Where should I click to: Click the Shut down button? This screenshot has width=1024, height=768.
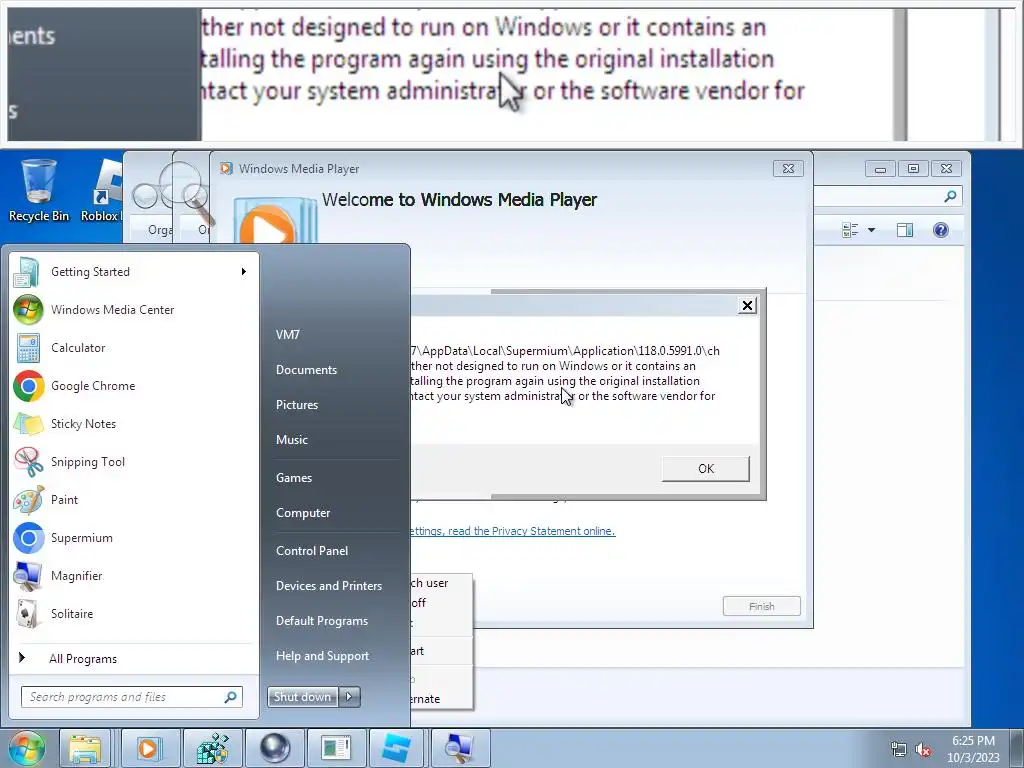[x=303, y=697]
